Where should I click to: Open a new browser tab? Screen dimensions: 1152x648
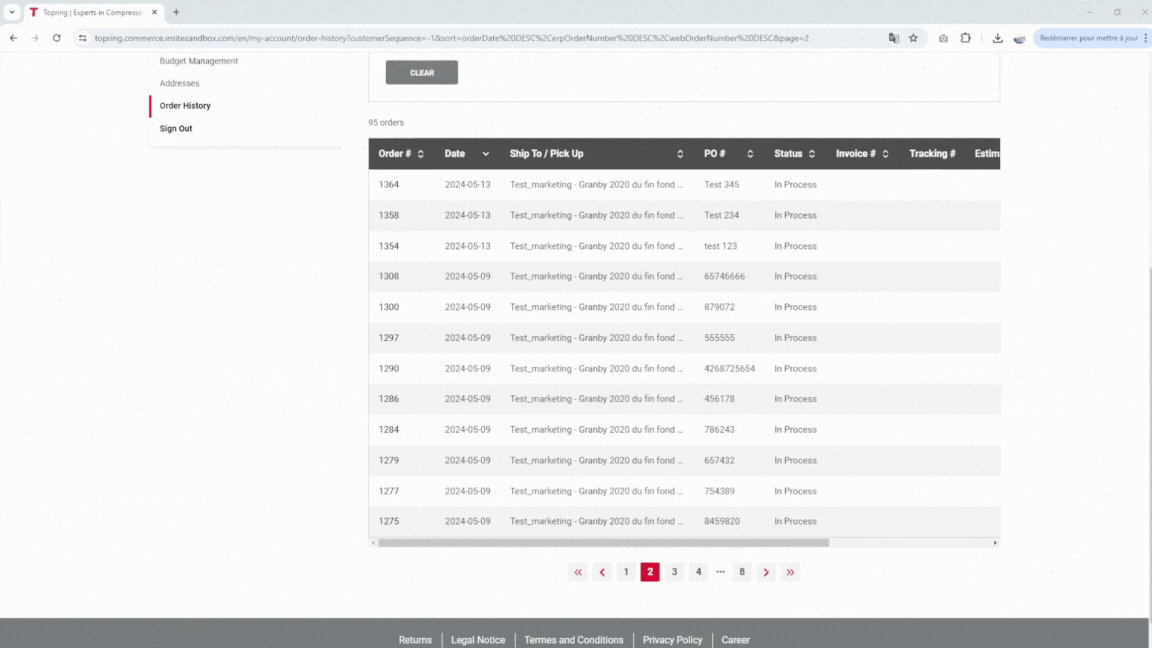176,12
